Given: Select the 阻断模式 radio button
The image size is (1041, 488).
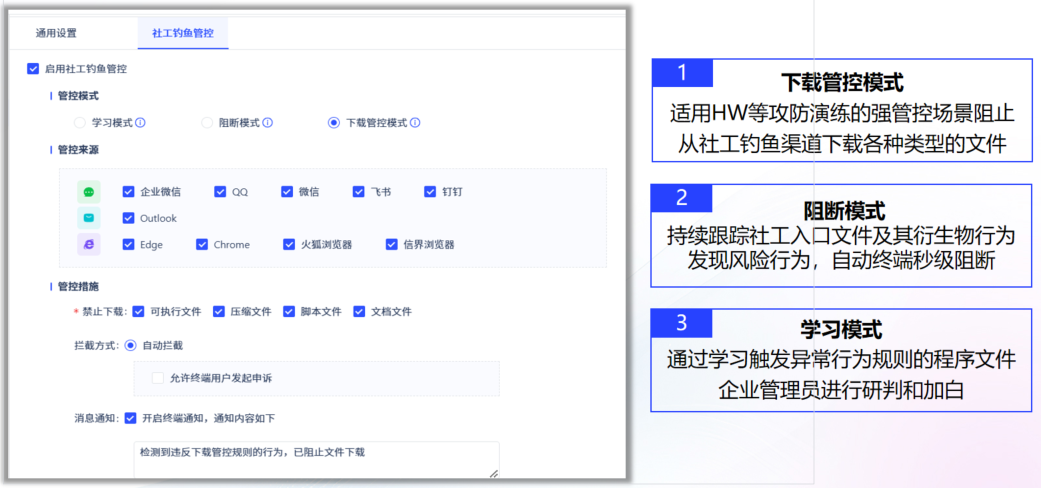Looking at the screenshot, I should coord(207,123).
